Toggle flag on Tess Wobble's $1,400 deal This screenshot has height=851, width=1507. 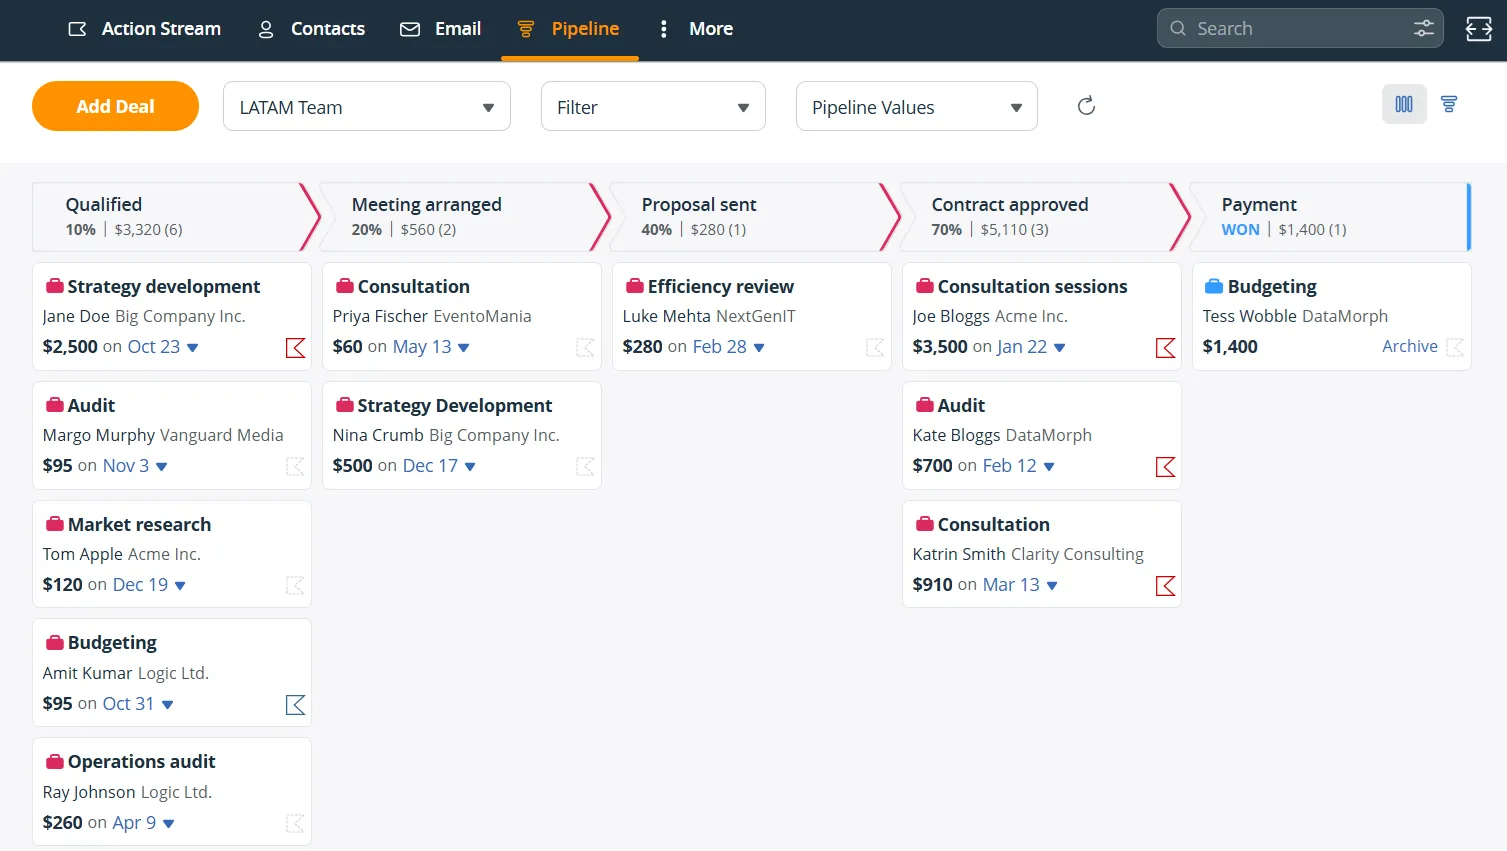[x=1456, y=348]
